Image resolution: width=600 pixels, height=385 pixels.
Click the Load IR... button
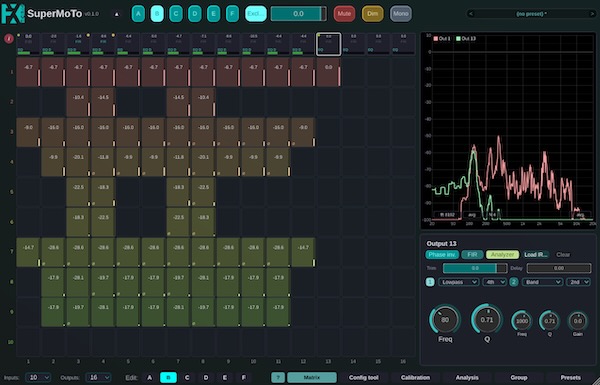point(536,254)
